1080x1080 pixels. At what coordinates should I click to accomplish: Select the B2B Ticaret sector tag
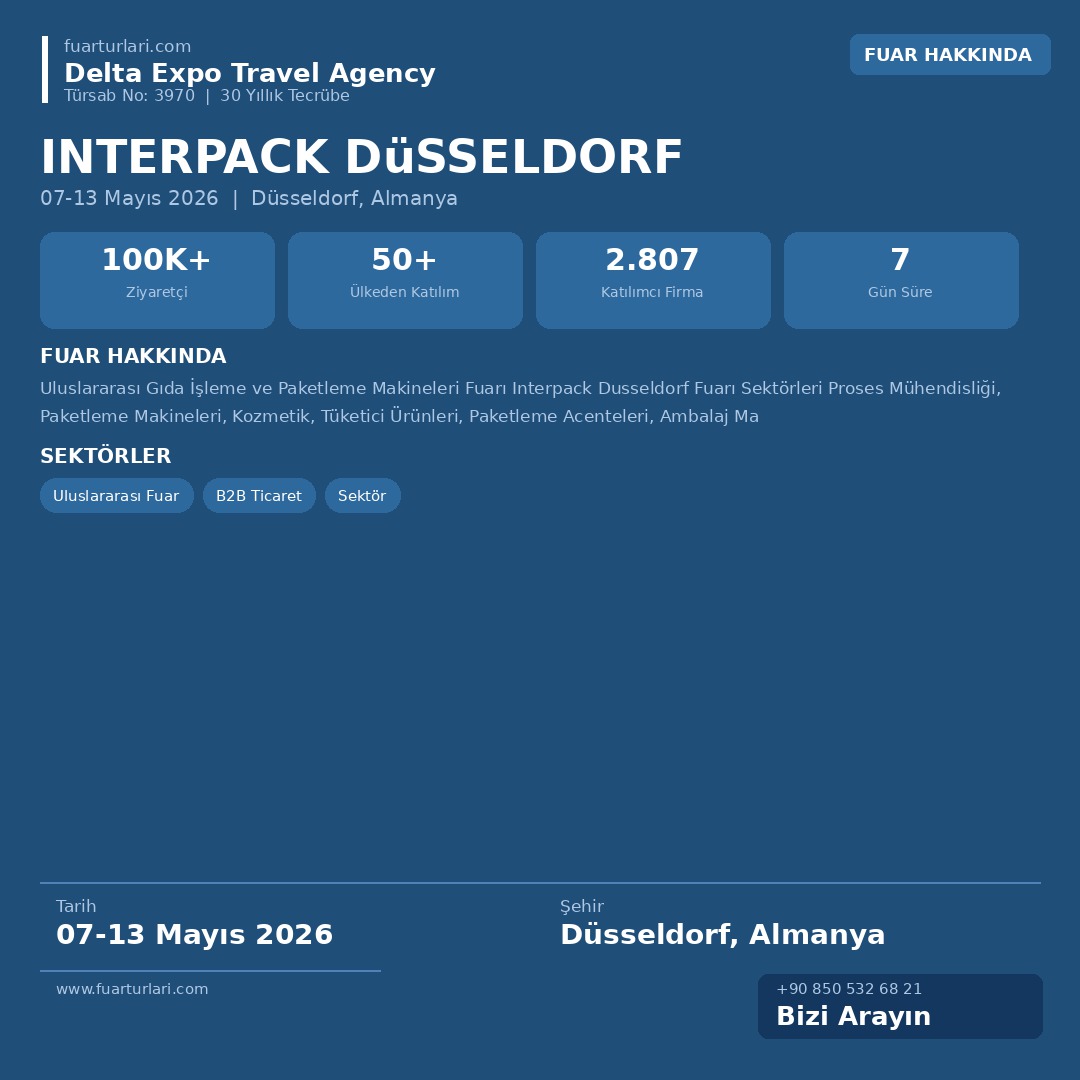(259, 495)
